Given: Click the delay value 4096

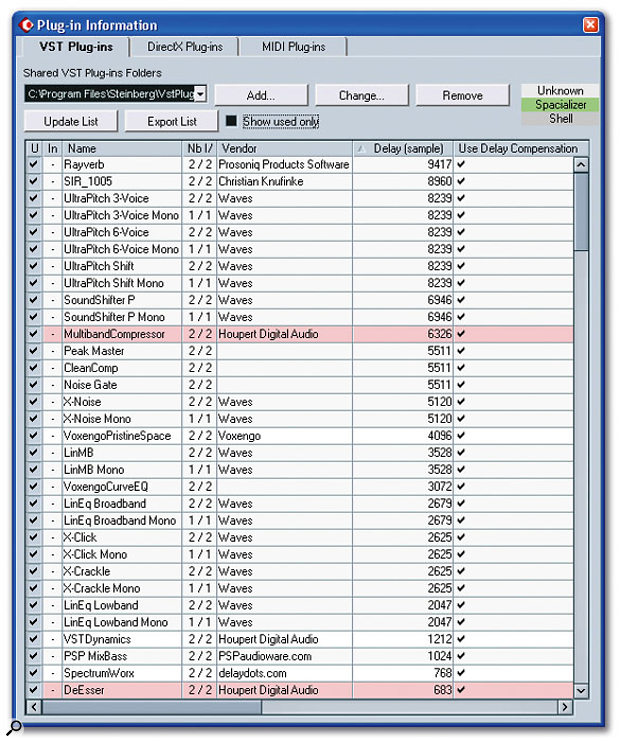Looking at the screenshot, I should (440, 436).
